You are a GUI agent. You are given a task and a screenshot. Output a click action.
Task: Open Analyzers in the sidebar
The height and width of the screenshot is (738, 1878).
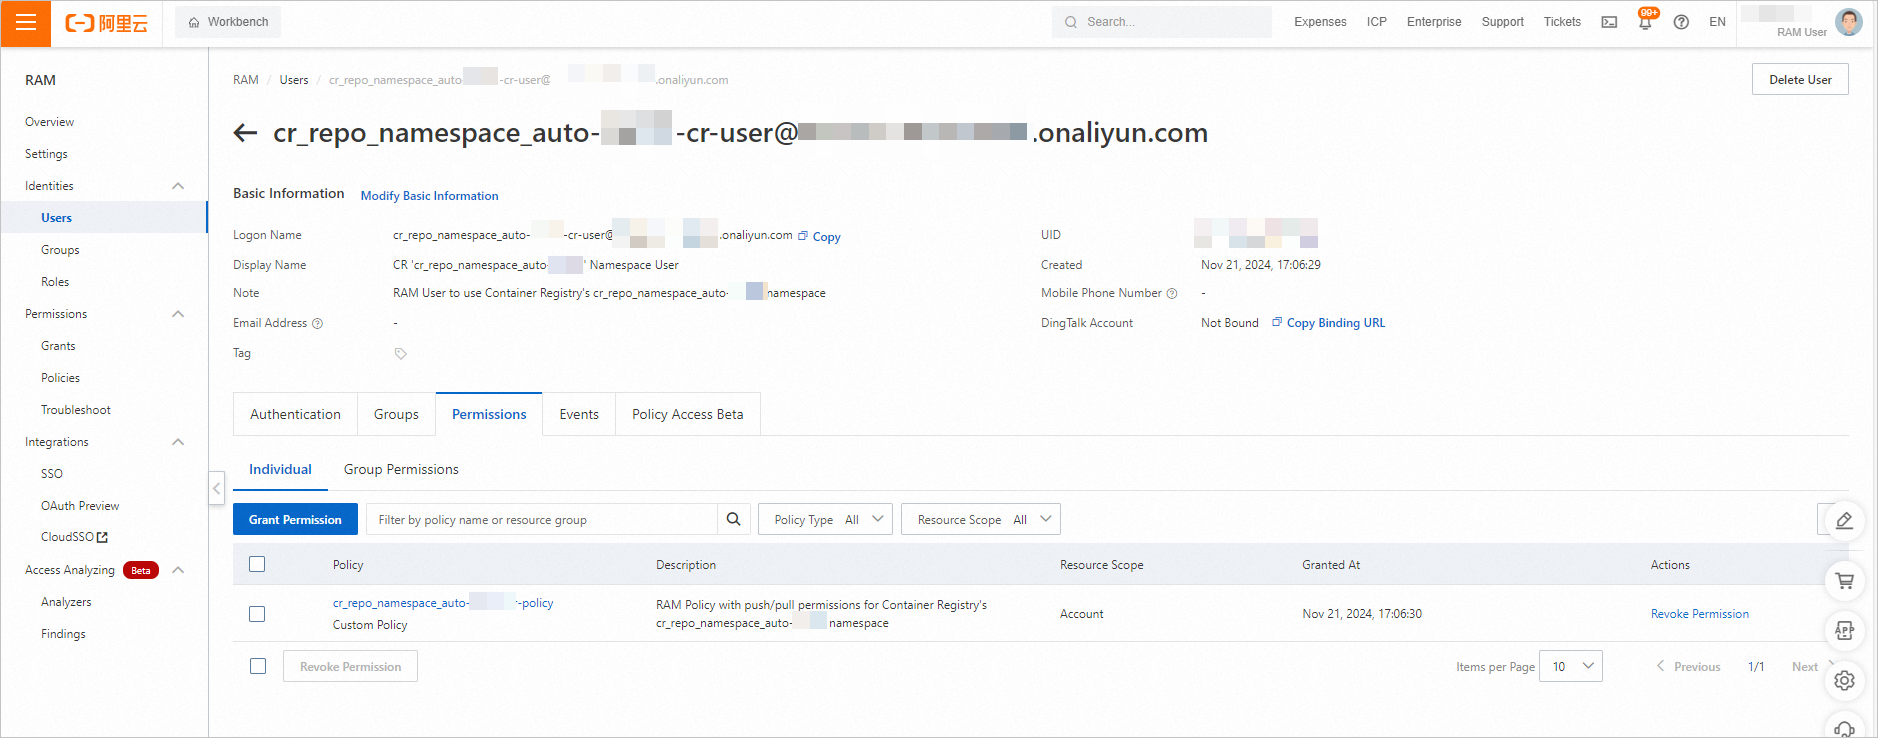[66, 602]
